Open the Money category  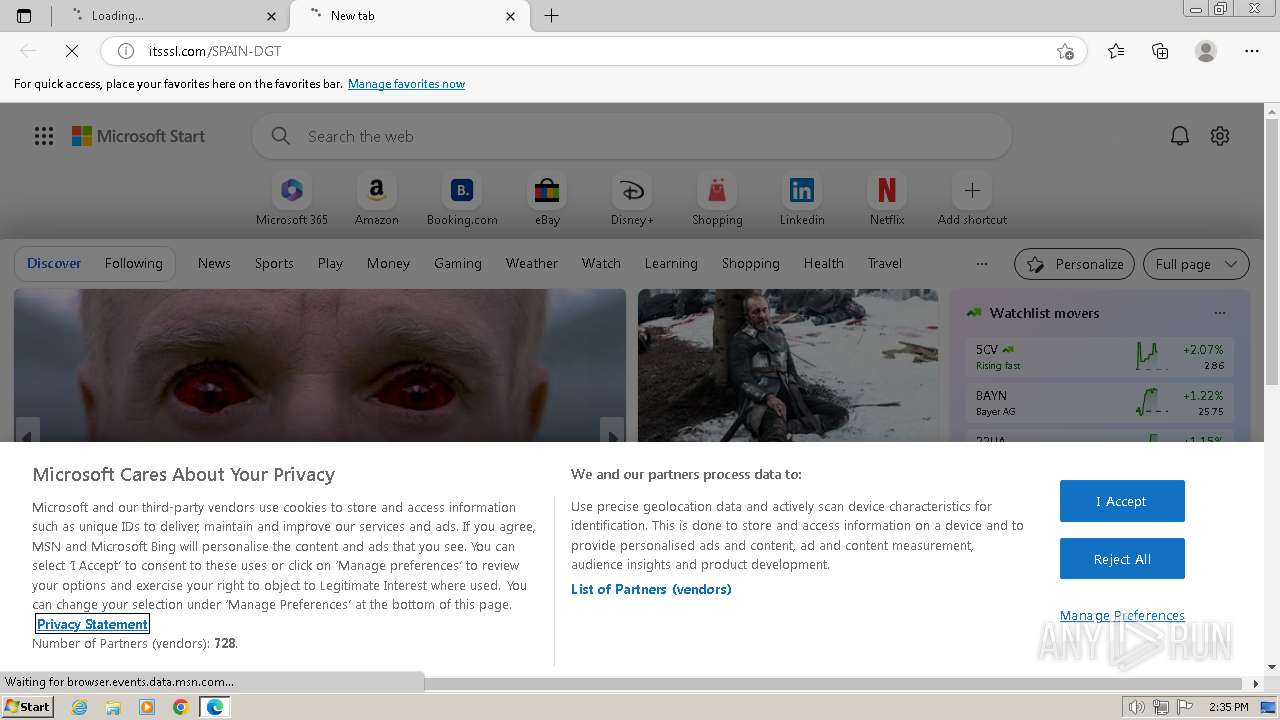tap(388, 264)
